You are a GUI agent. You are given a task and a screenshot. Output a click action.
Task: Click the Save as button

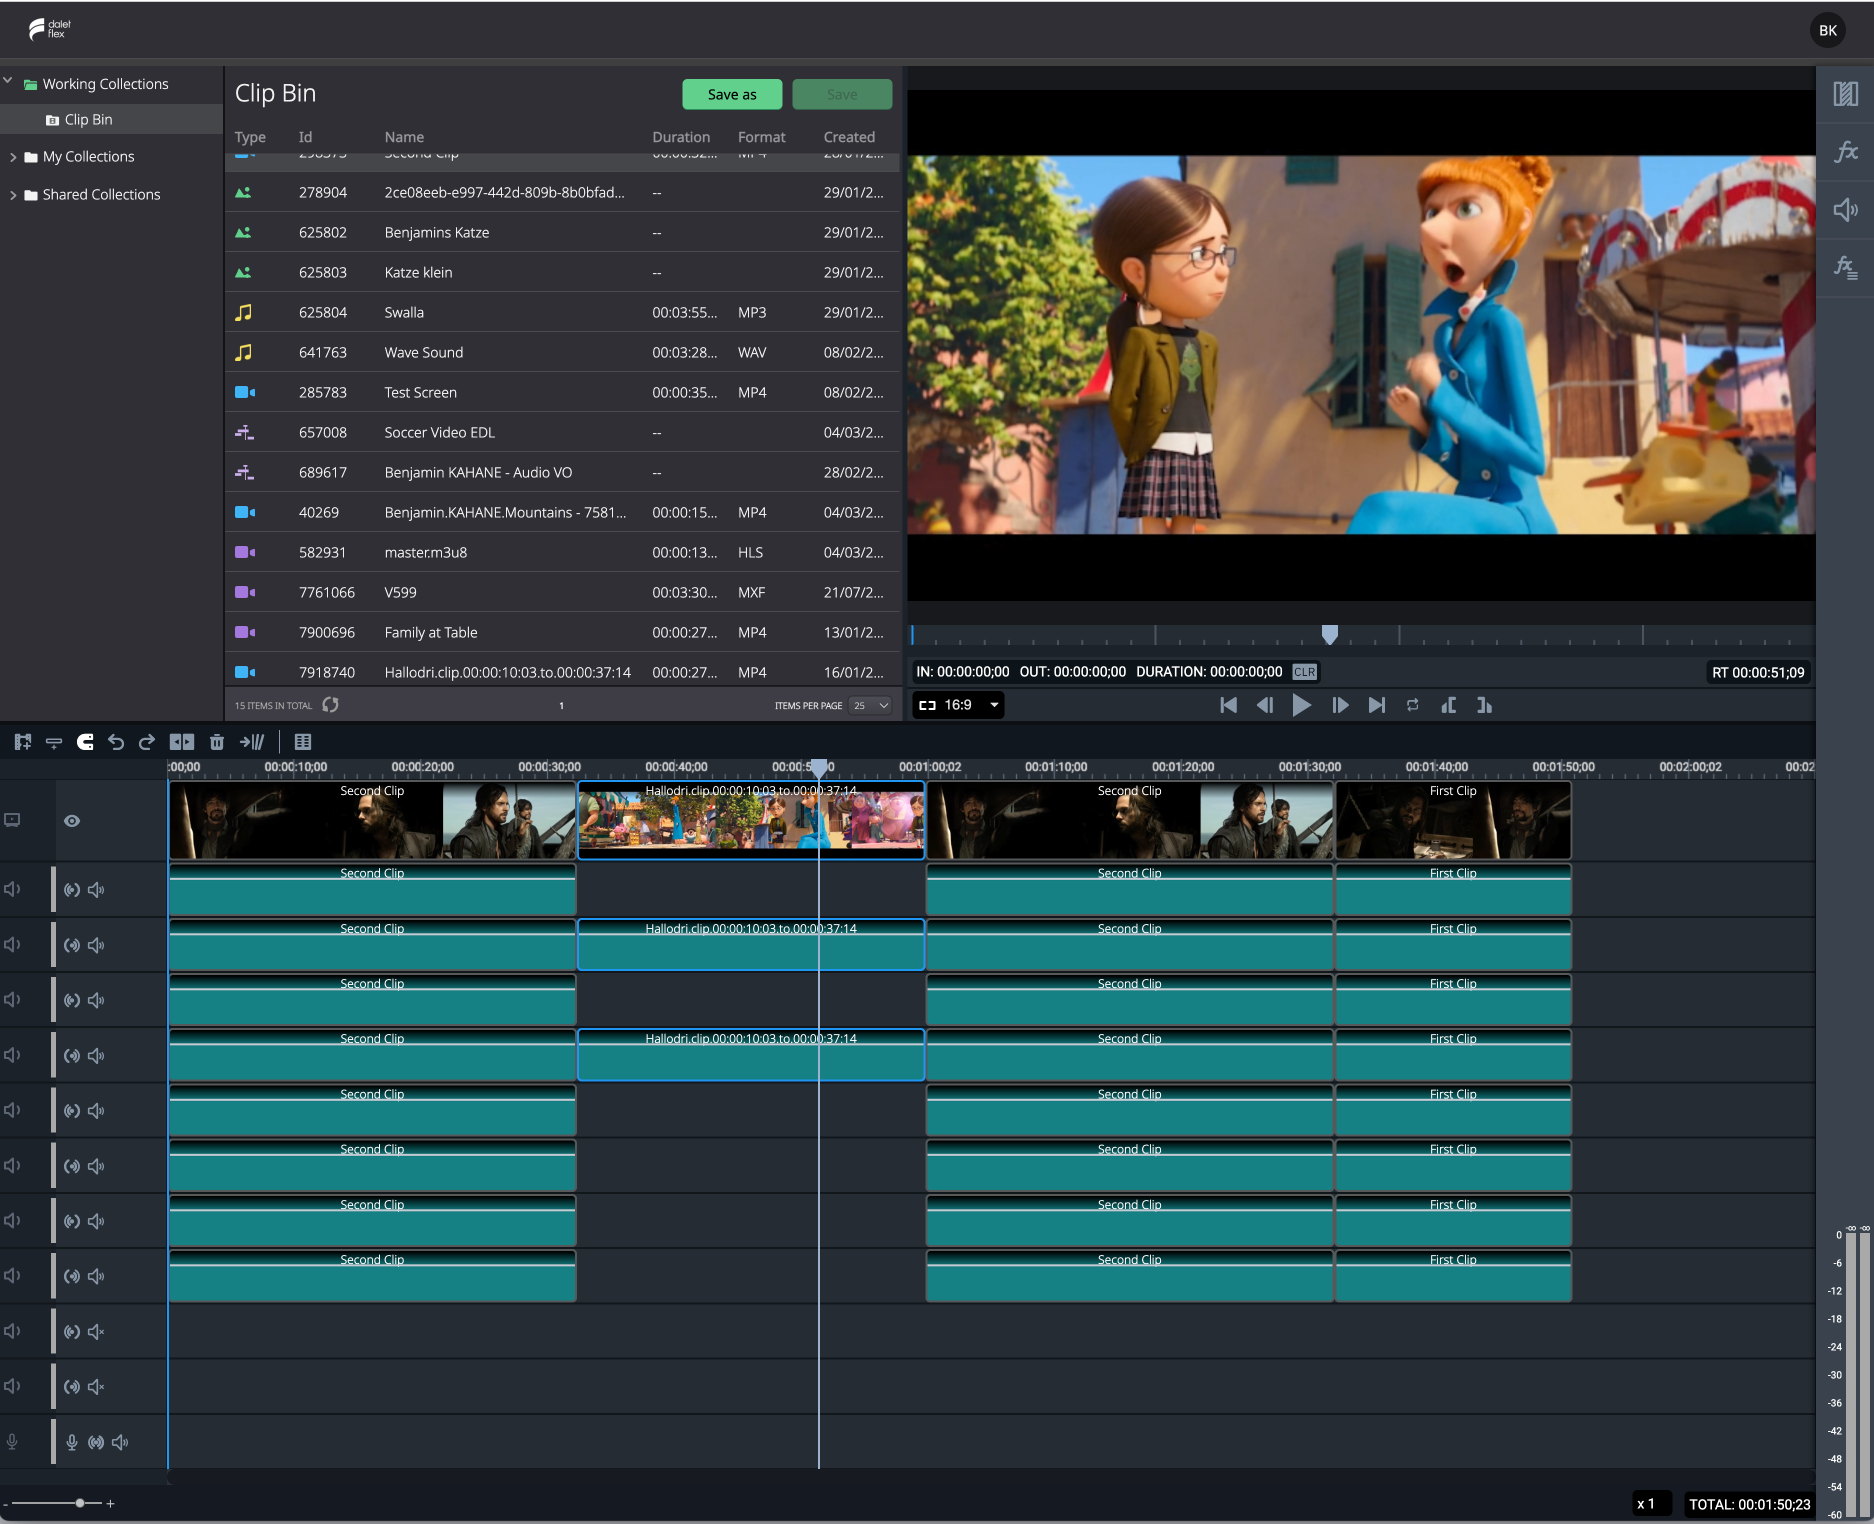[732, 94]
